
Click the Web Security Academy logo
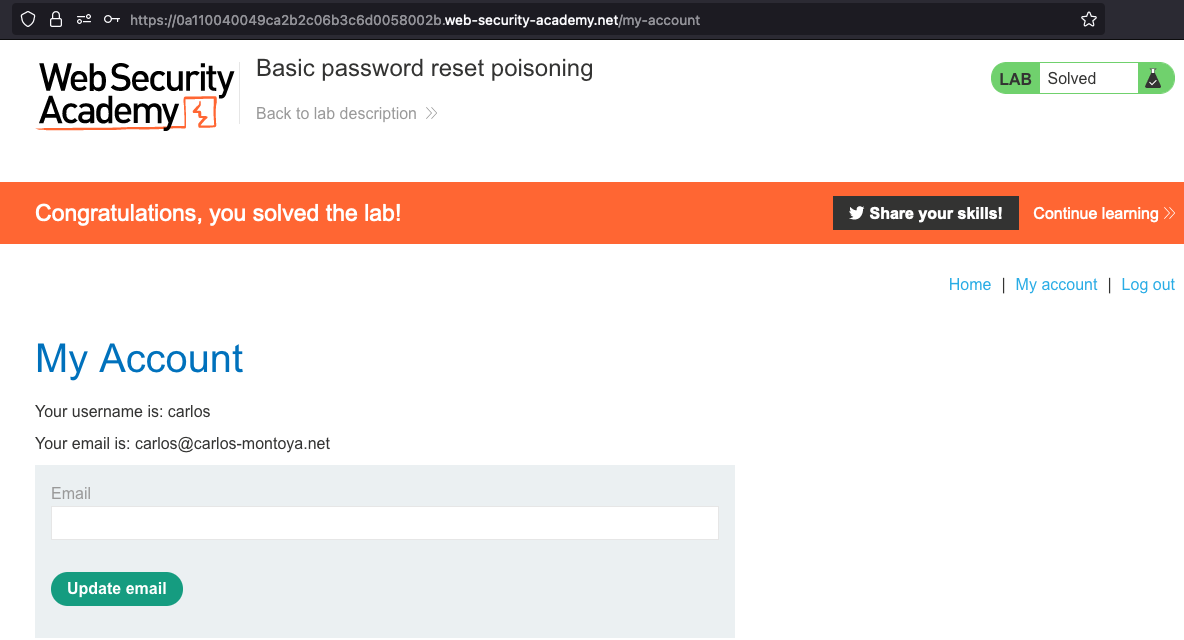tap(136, 96)
